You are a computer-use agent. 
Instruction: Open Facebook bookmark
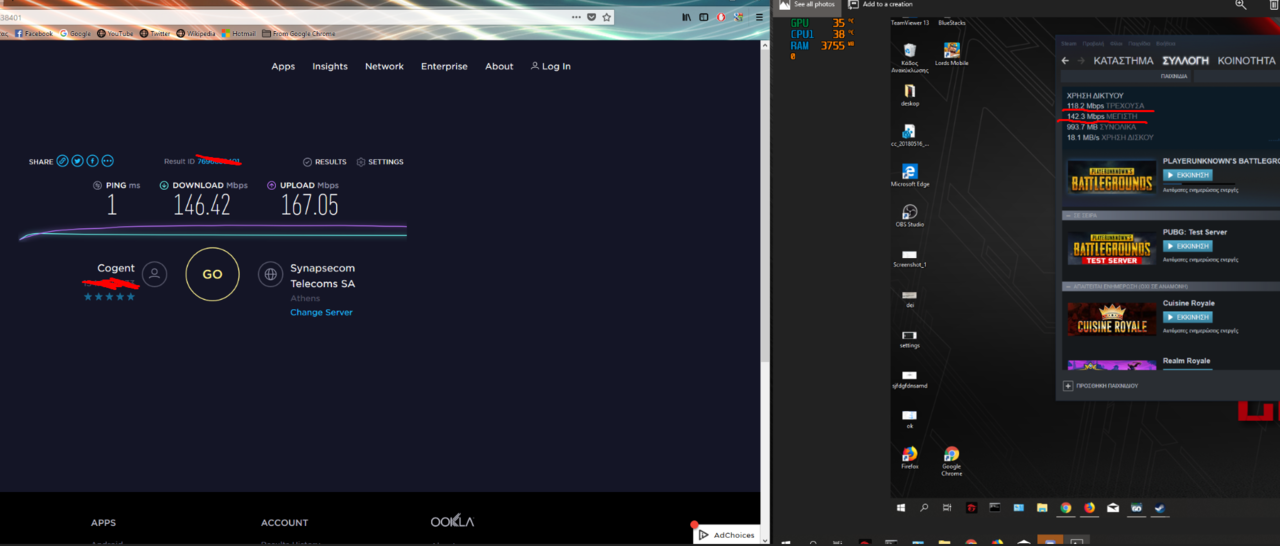point(34,33)
